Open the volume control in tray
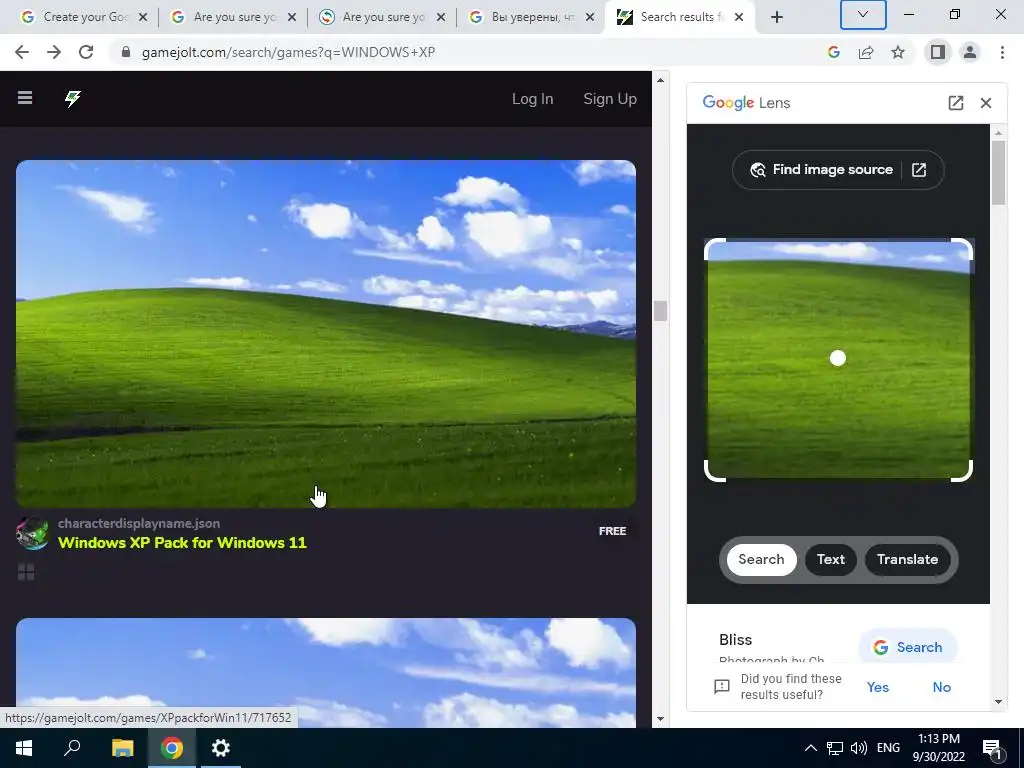The height and width of the screenshot is (768, 1024). [859, 748]
